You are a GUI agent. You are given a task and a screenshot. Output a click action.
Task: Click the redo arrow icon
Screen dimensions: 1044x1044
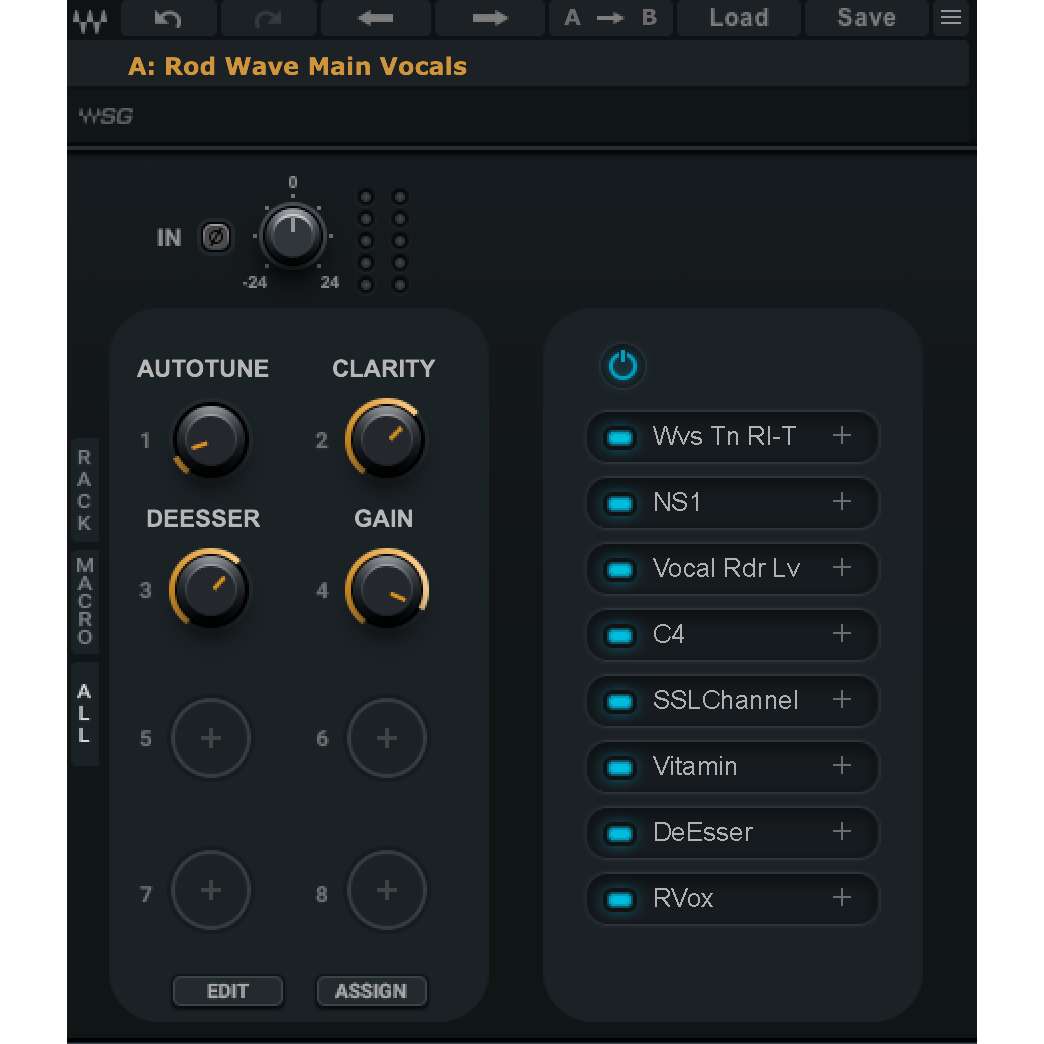(268, 18)
